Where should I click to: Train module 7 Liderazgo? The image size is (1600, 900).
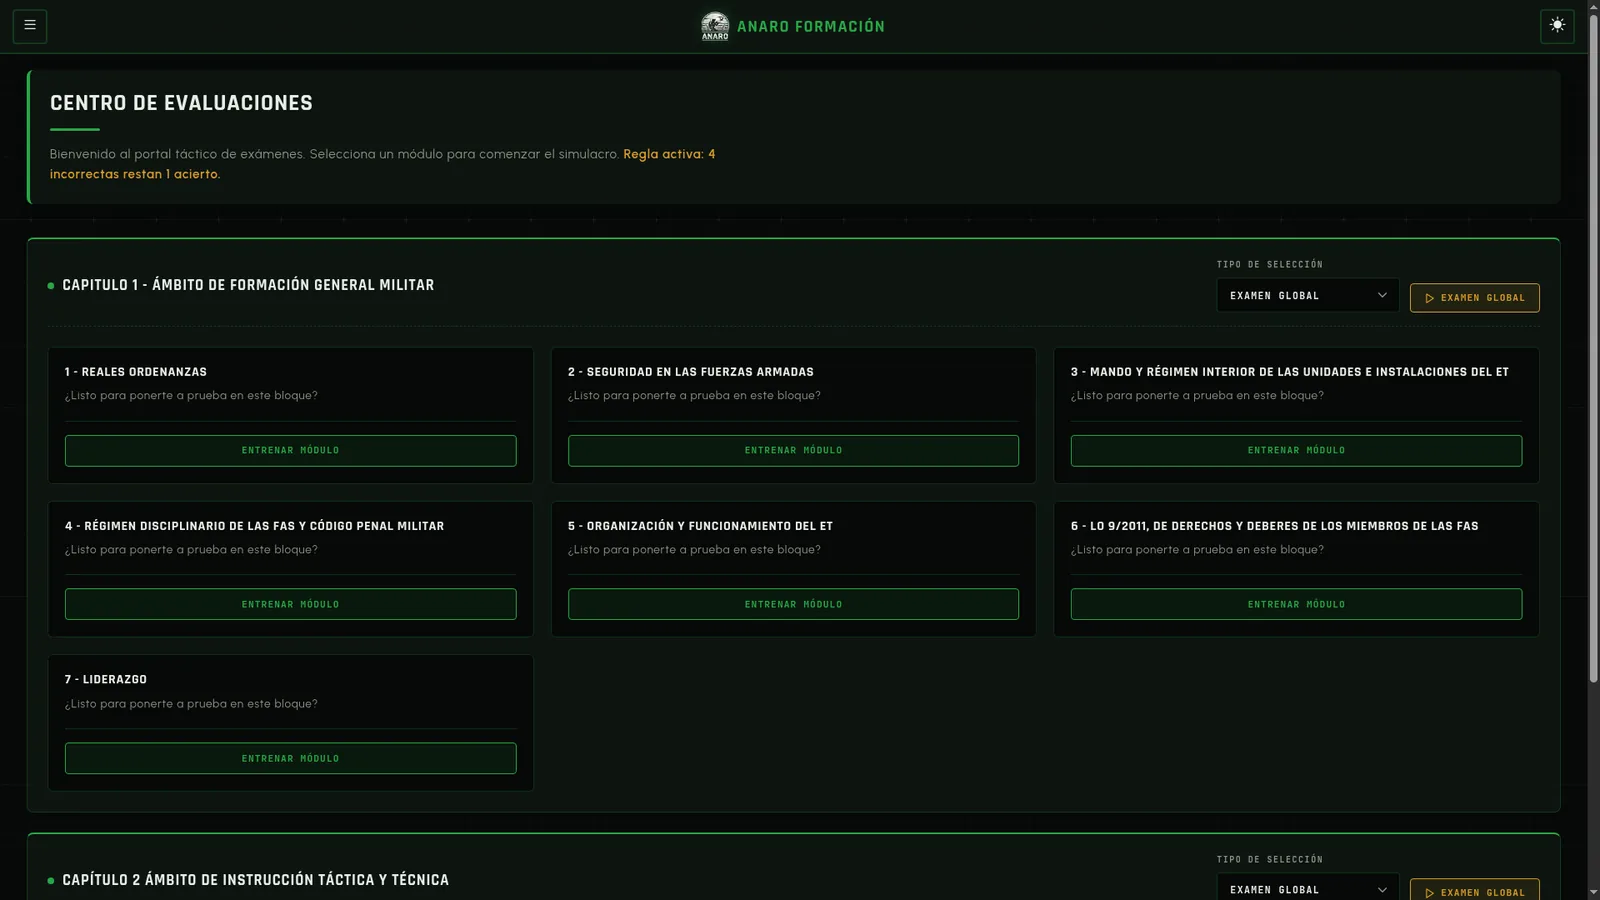tap(291, 758)
